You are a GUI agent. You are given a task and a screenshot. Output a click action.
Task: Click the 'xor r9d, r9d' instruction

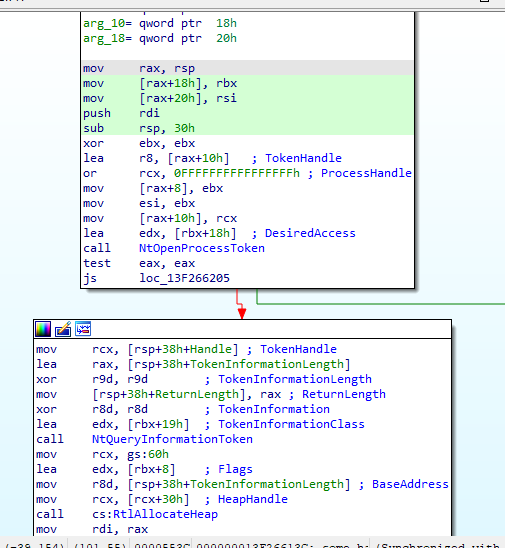click(92, 379)
